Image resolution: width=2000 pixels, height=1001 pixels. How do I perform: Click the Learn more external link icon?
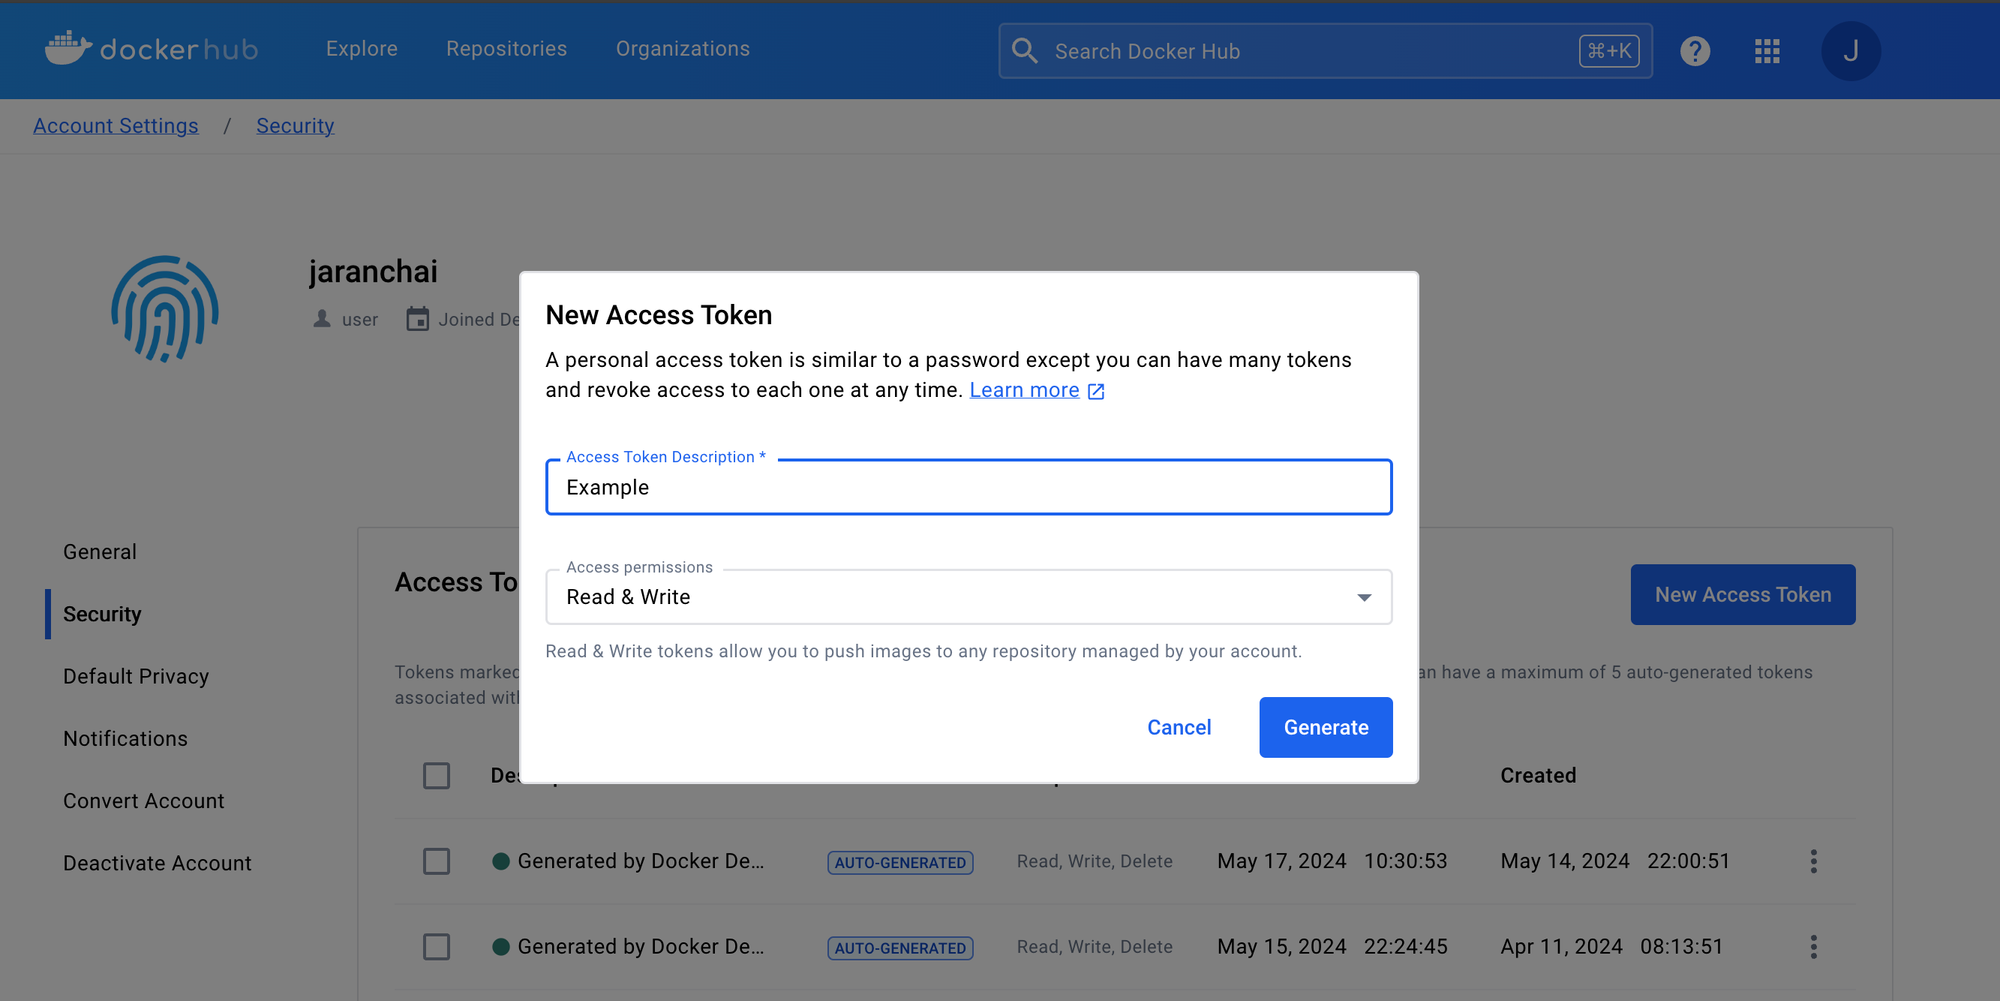[x=1096, y=391]
